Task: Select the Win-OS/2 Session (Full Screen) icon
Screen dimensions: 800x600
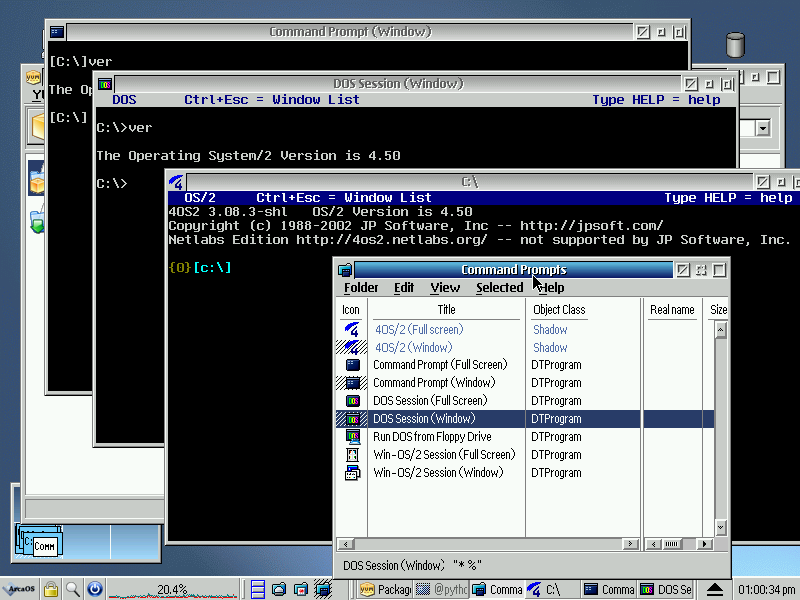Action: point(353,455)
